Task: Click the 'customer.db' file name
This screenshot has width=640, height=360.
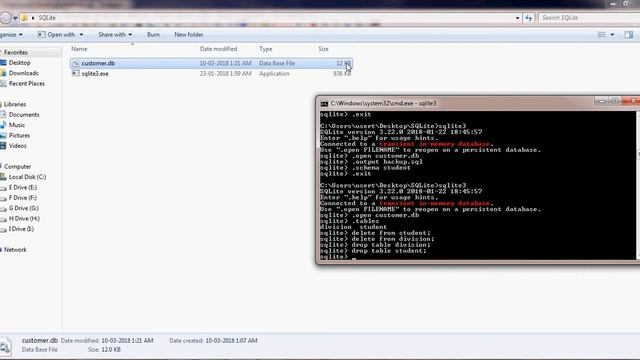Action: pyautogui.click(x=98, y=63)
